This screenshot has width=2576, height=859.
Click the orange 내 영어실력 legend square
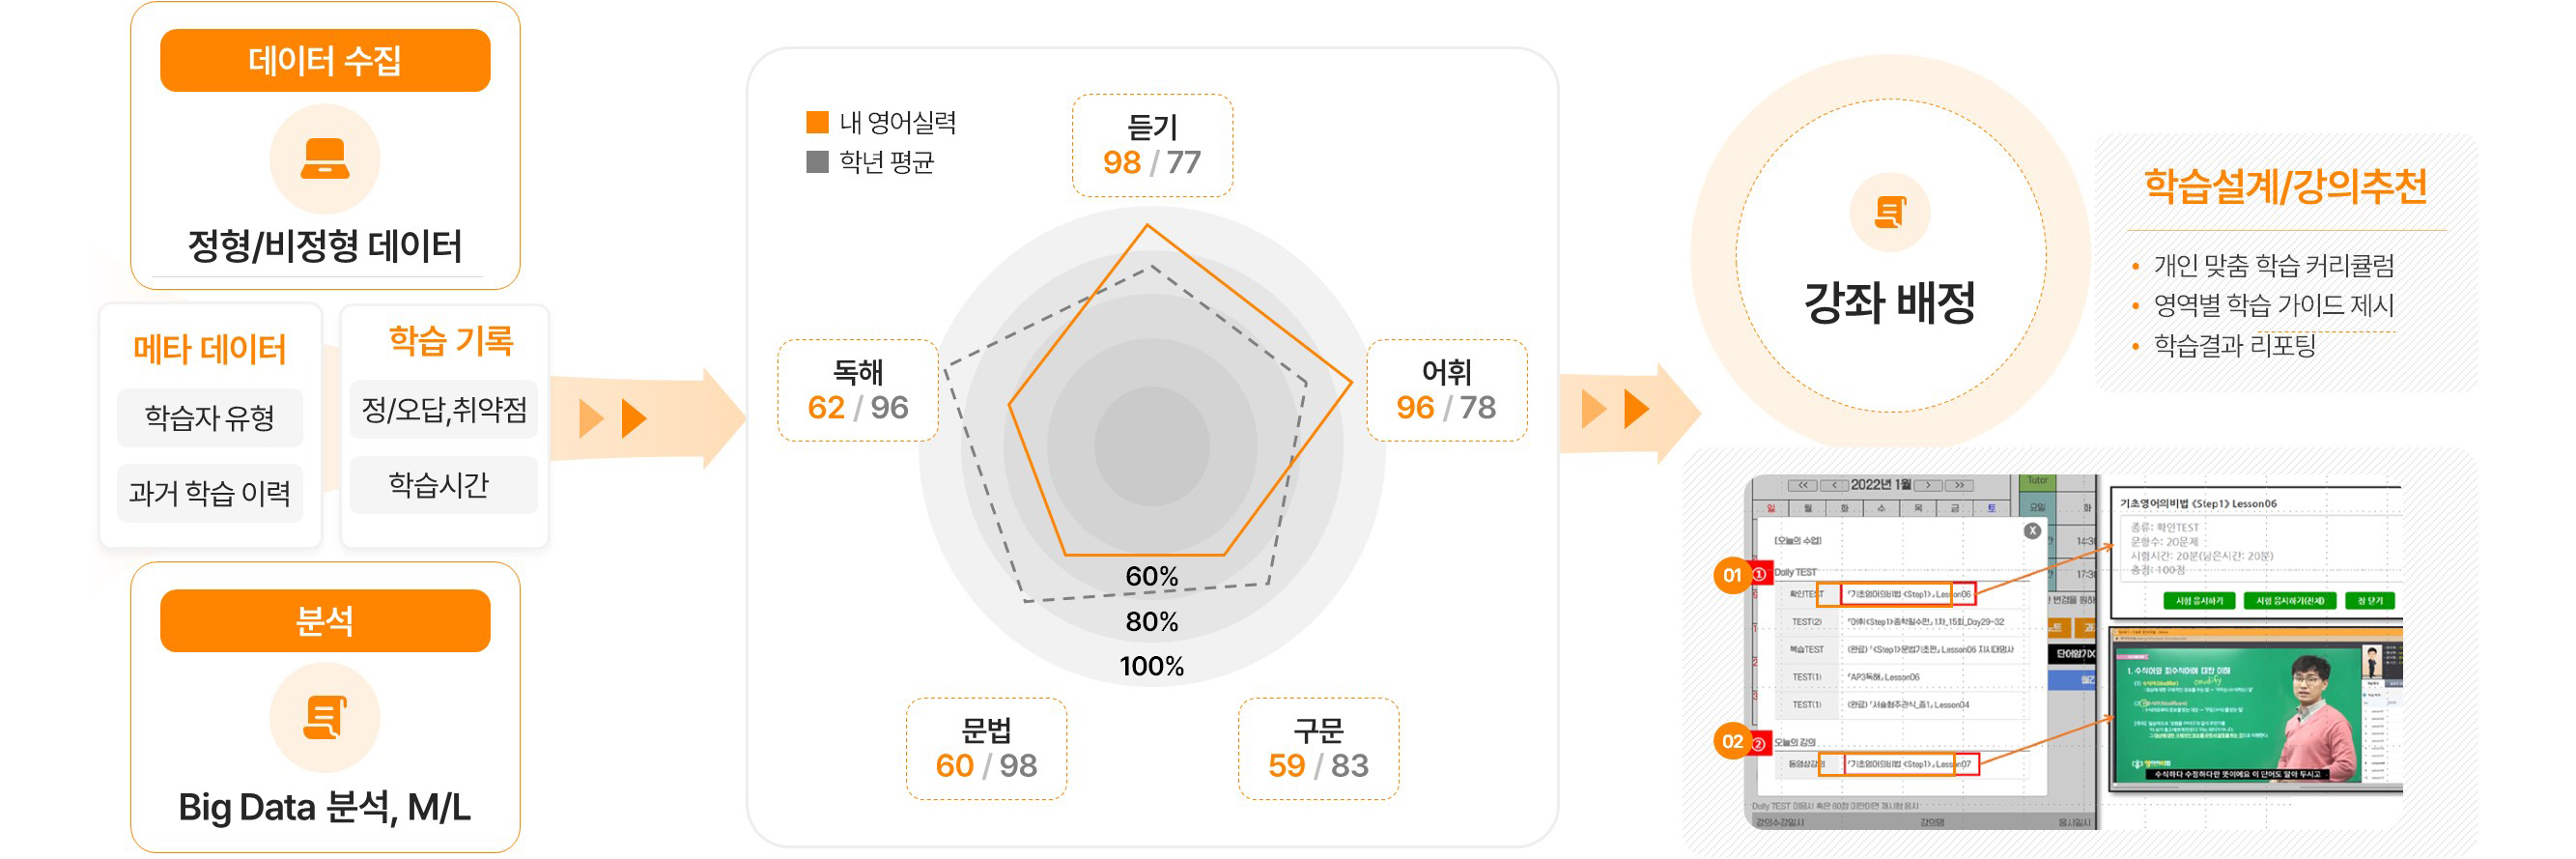817,122
